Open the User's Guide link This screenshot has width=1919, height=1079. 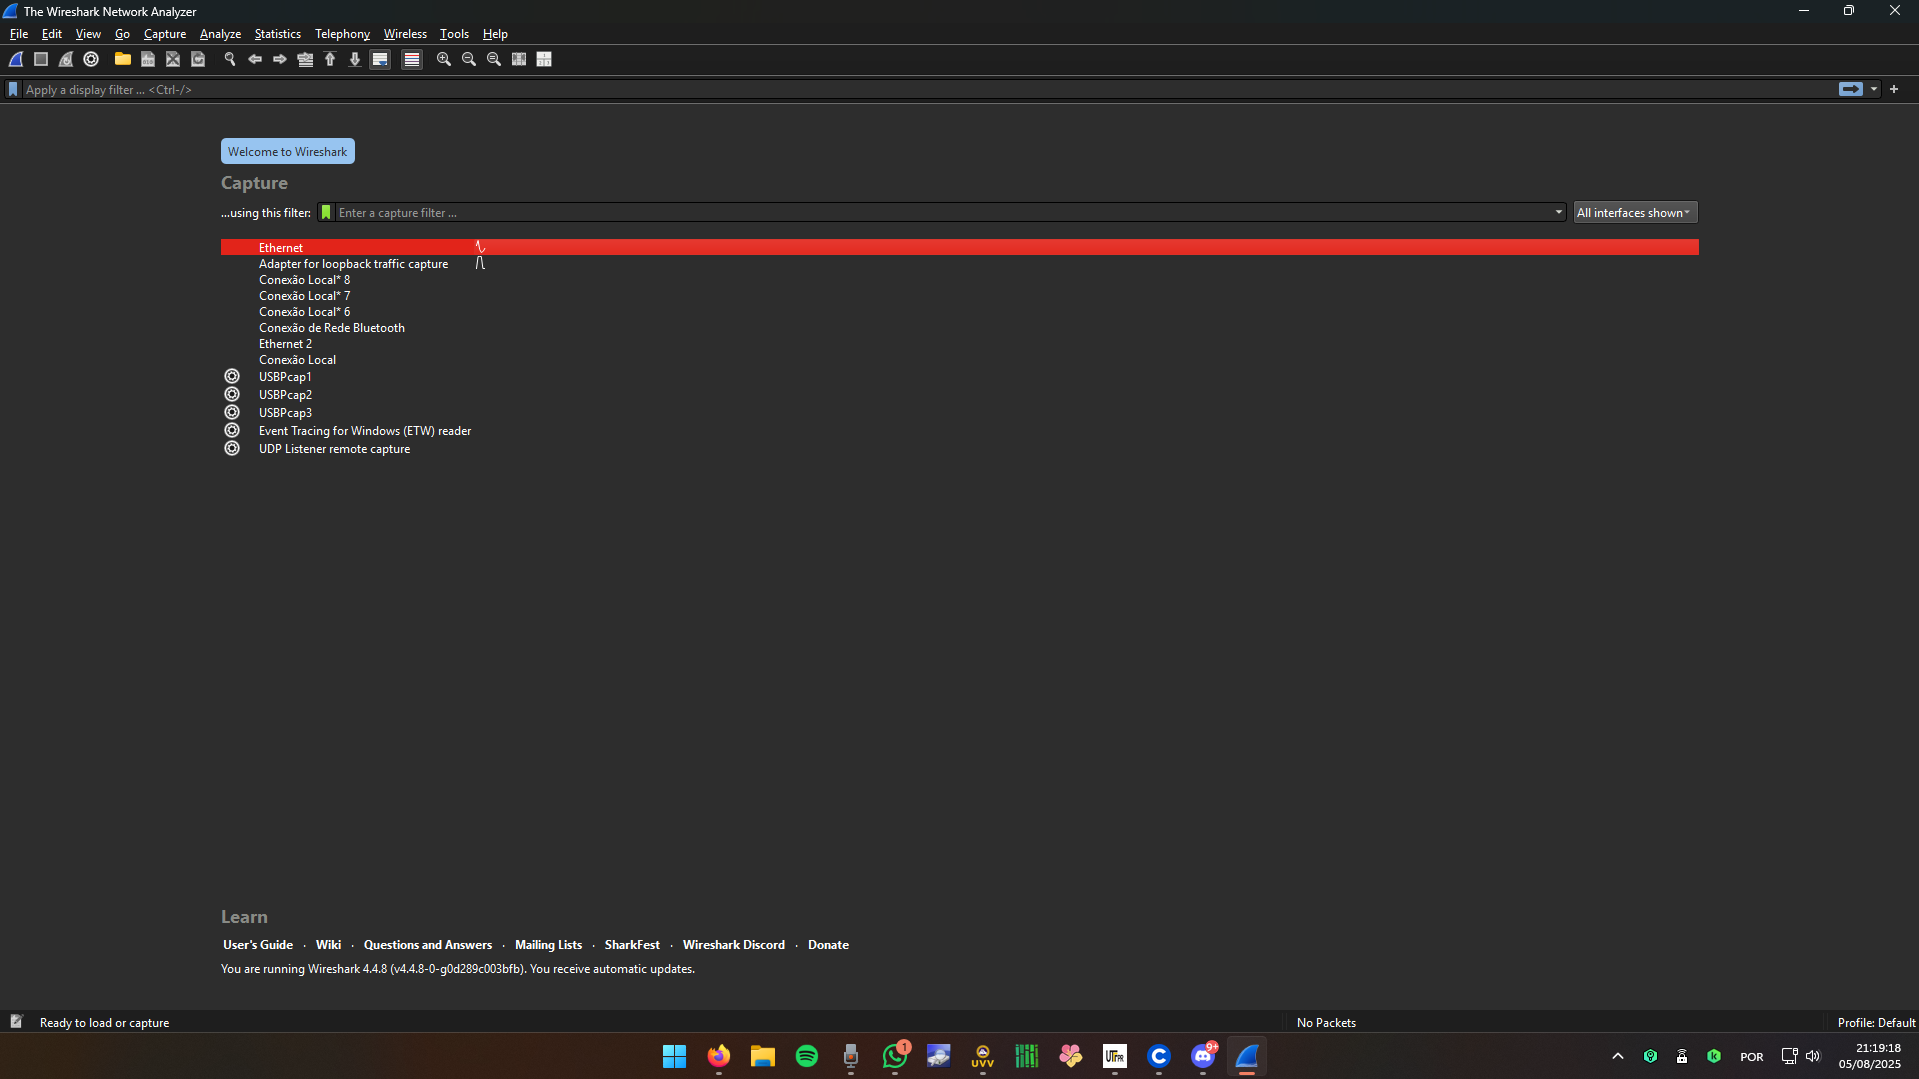click(258, 945)
